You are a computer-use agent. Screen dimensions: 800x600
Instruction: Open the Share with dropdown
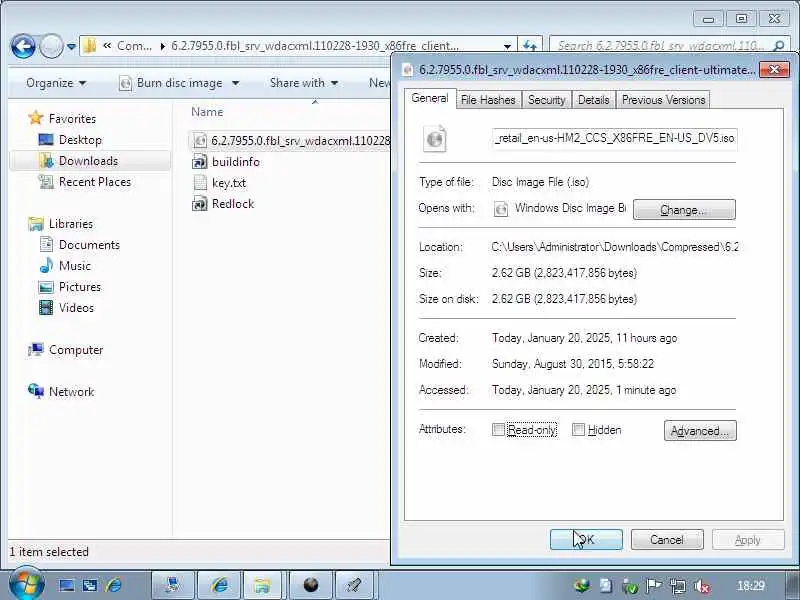click(304, 83)
